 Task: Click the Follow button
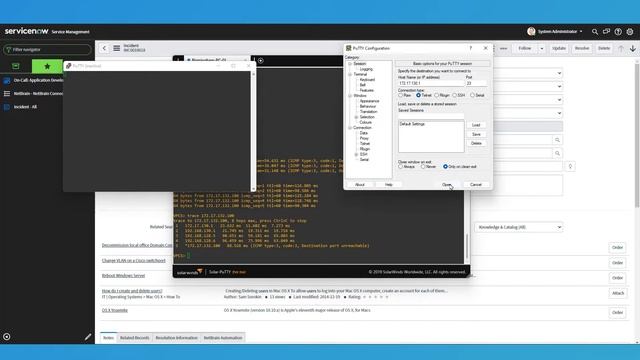(524, 48)
